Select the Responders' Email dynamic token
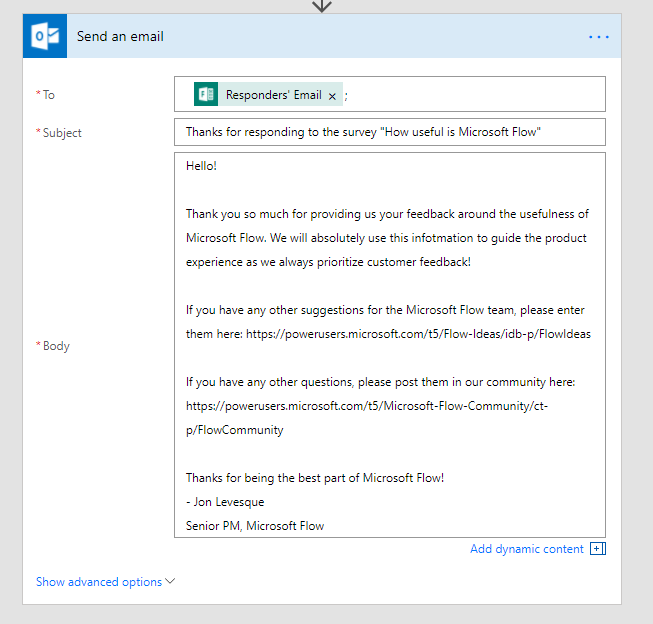653x624 pixels. point(273,95)
